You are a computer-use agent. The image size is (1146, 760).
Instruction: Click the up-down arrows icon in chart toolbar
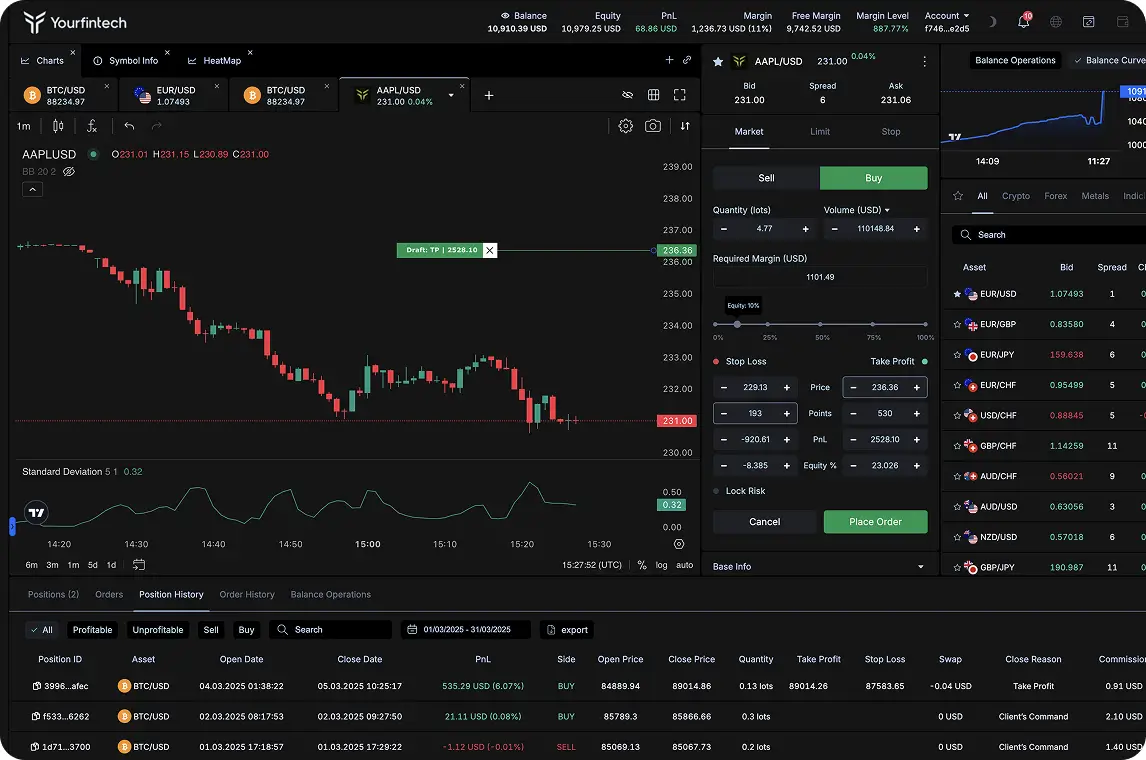click(685, 126)
